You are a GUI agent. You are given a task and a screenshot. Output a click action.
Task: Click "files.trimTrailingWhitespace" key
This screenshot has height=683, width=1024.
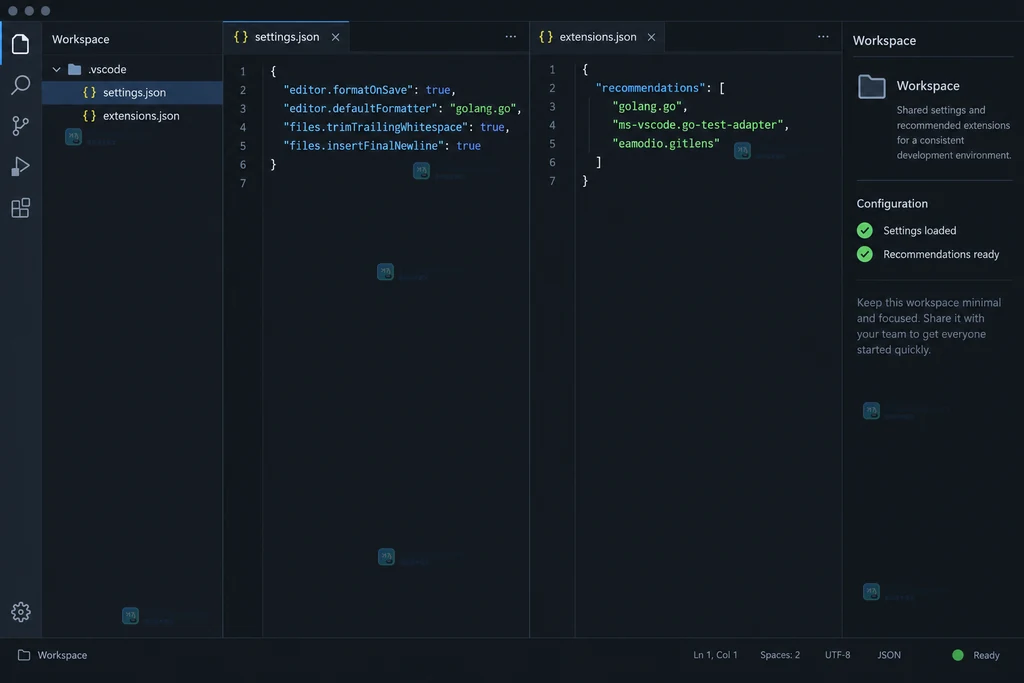point(376,127)
